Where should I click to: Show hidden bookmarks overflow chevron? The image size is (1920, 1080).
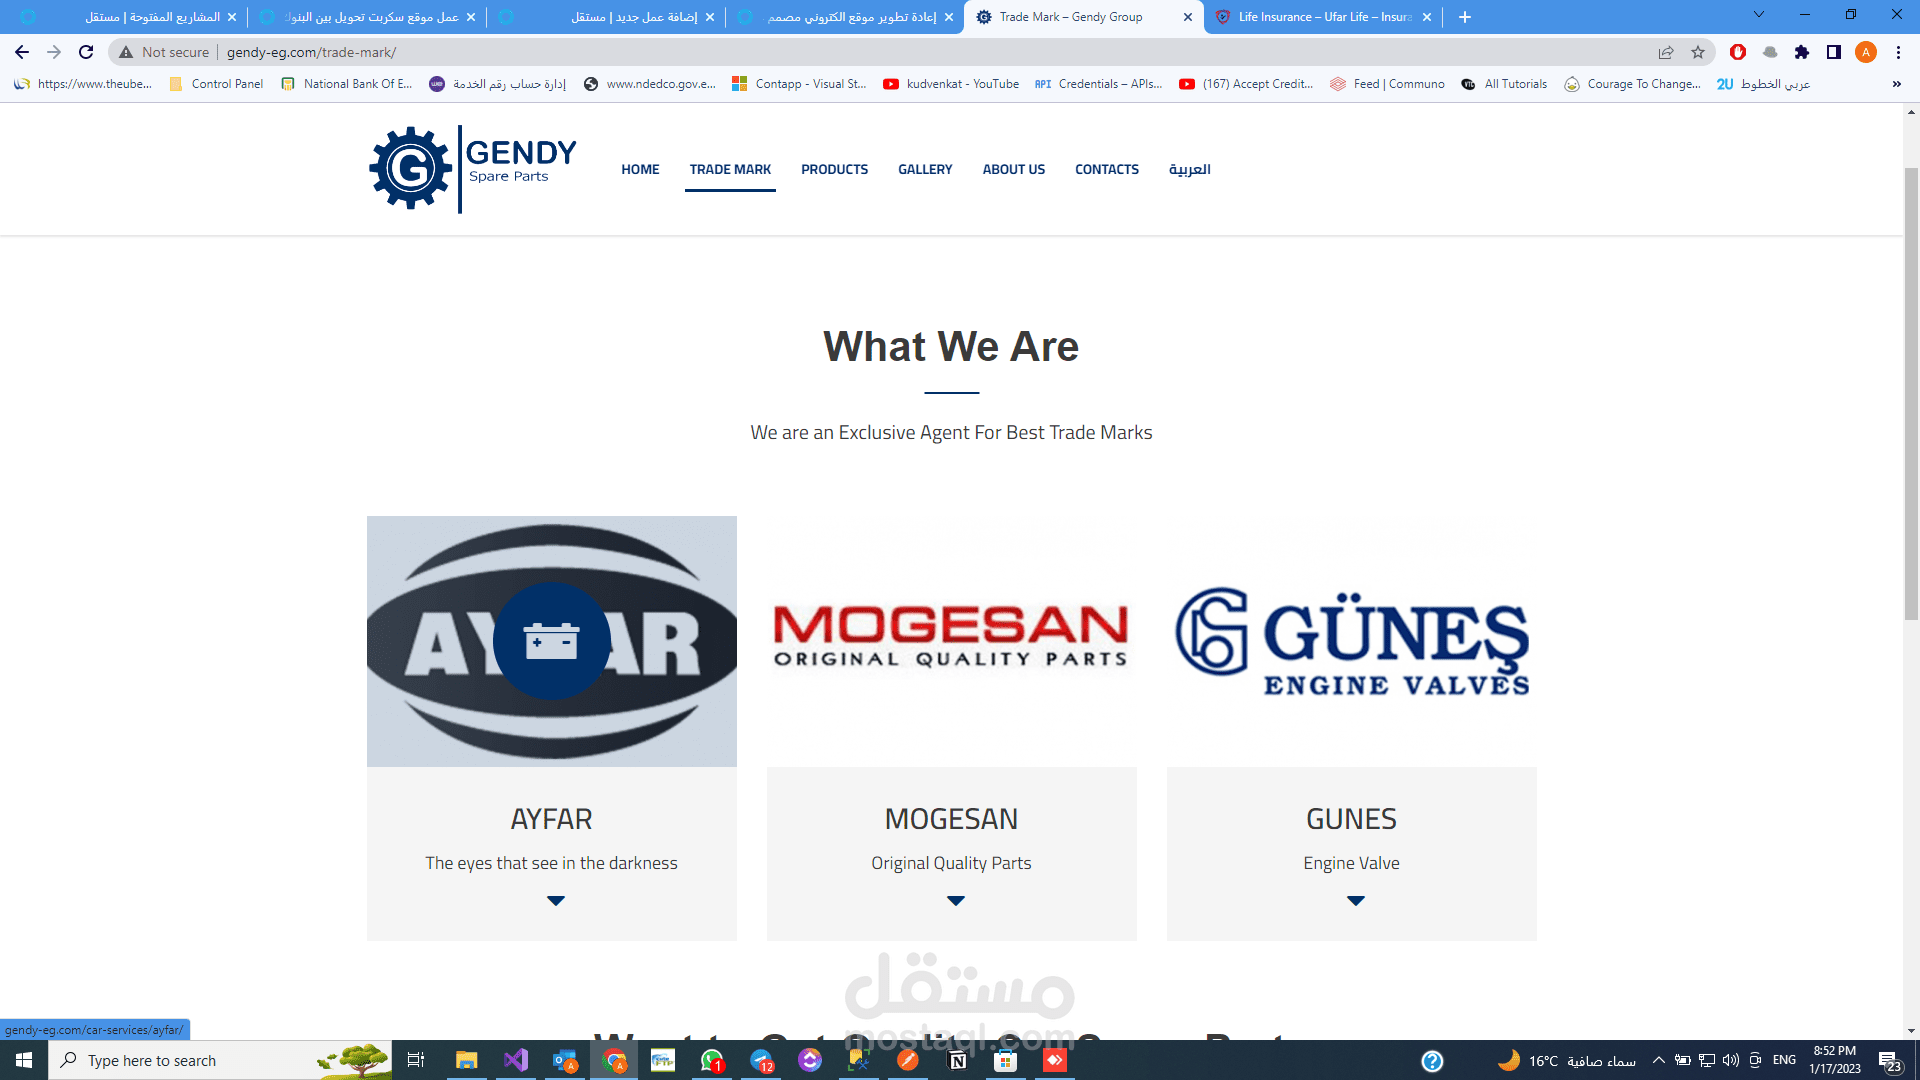point(1896,84)
